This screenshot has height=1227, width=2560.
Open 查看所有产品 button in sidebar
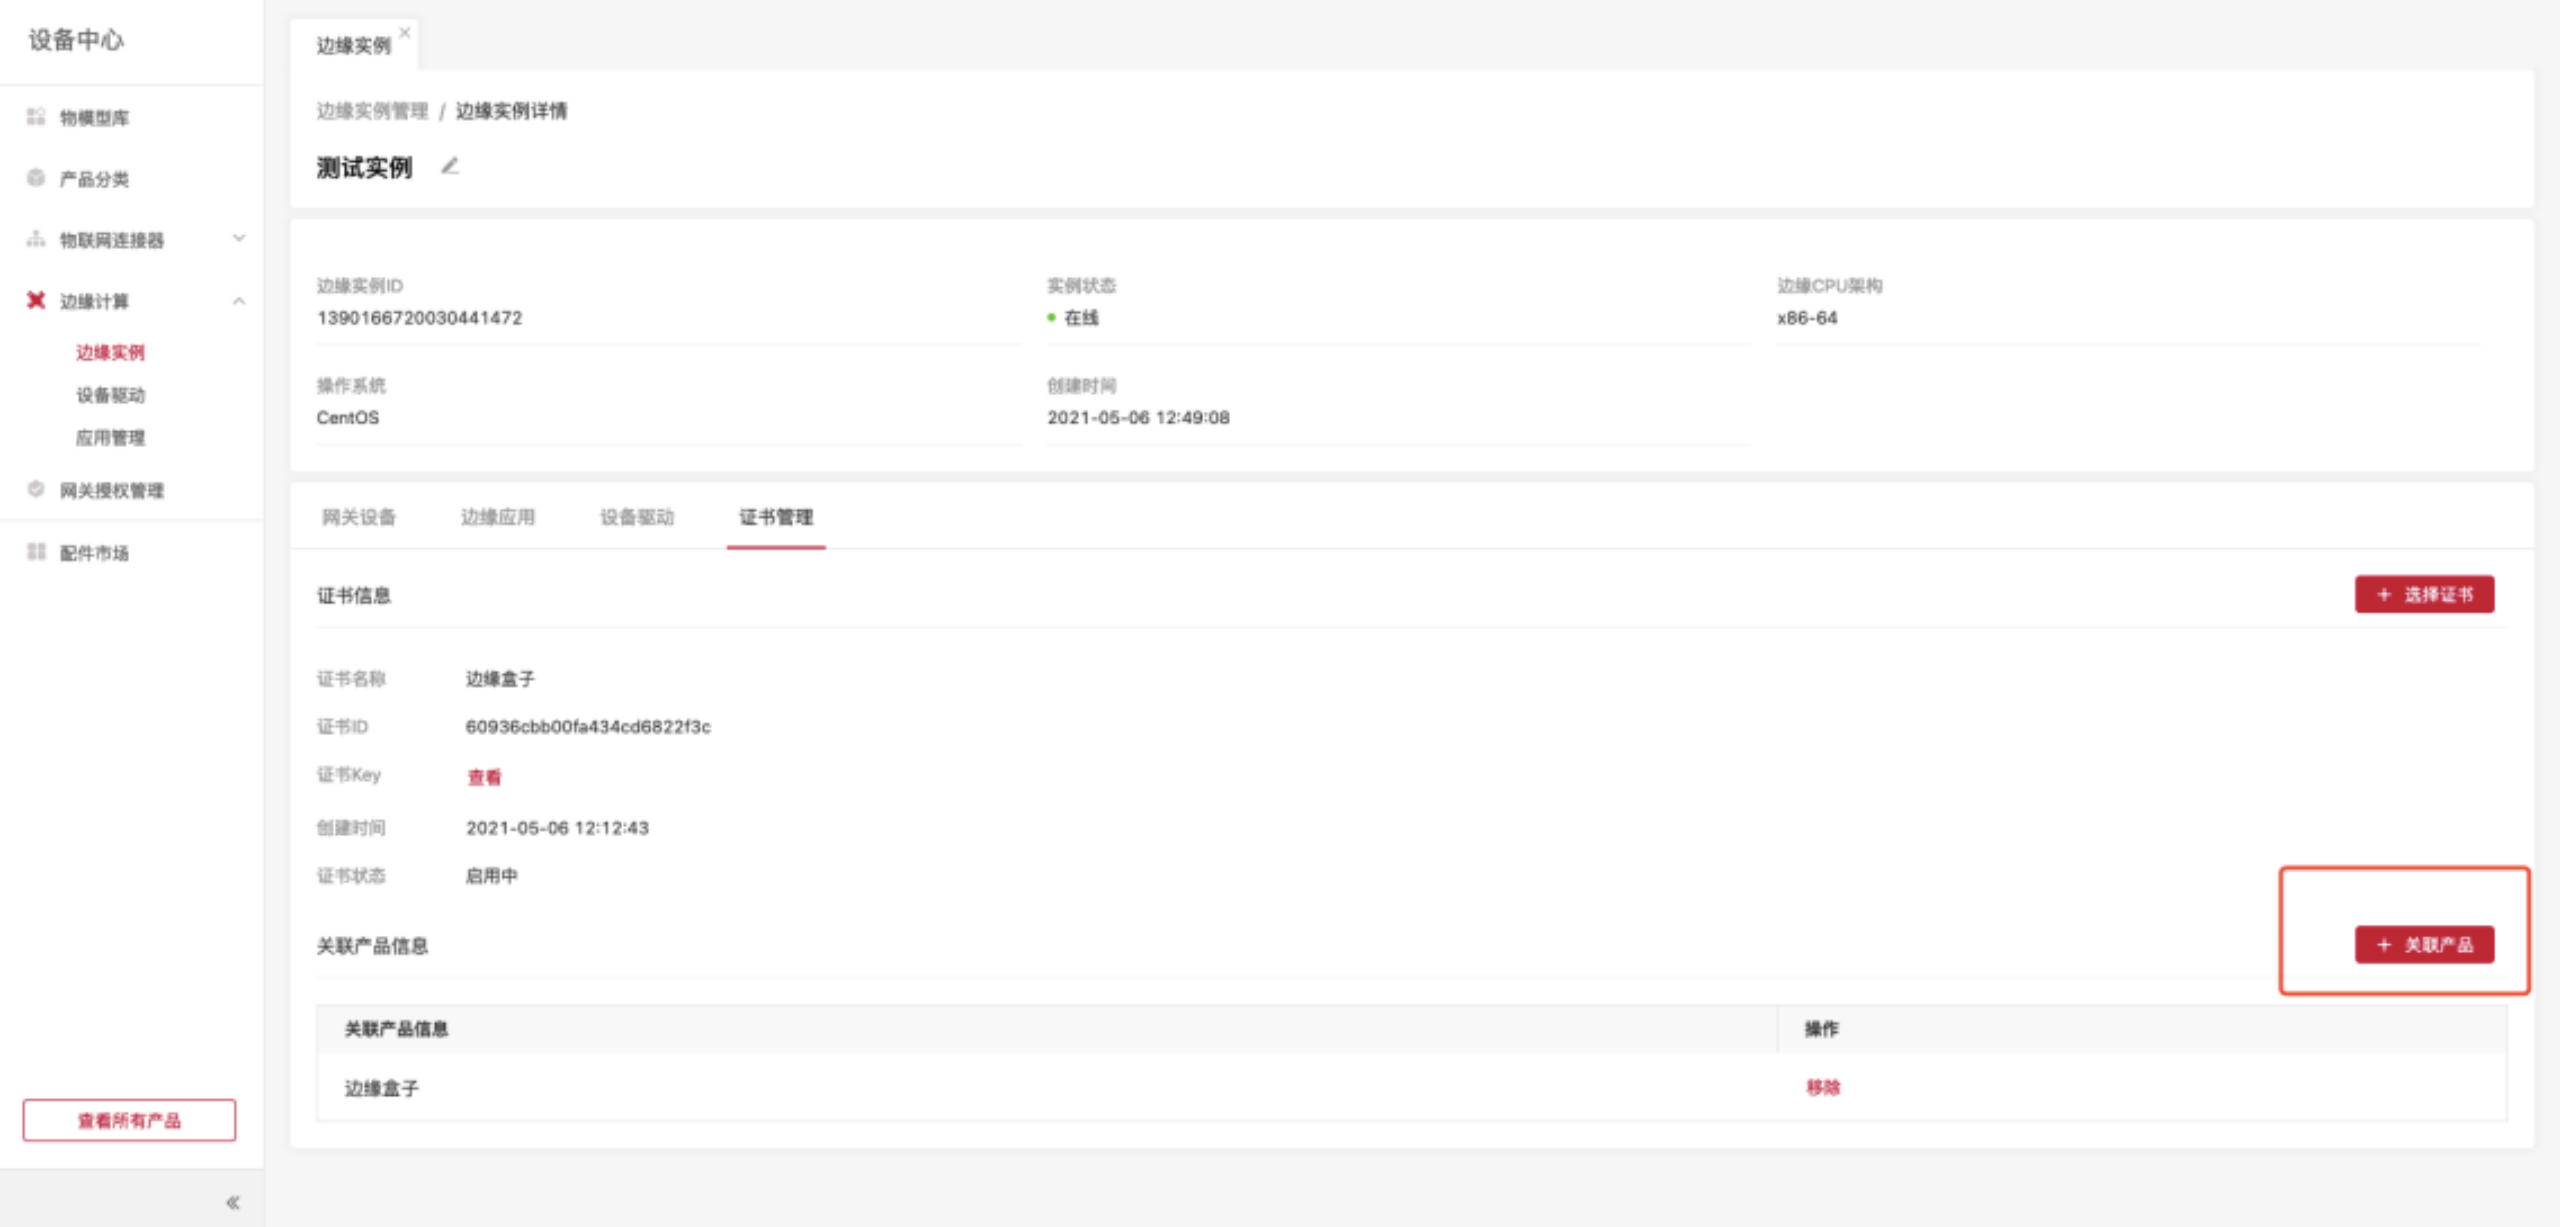coord(129,1120)
